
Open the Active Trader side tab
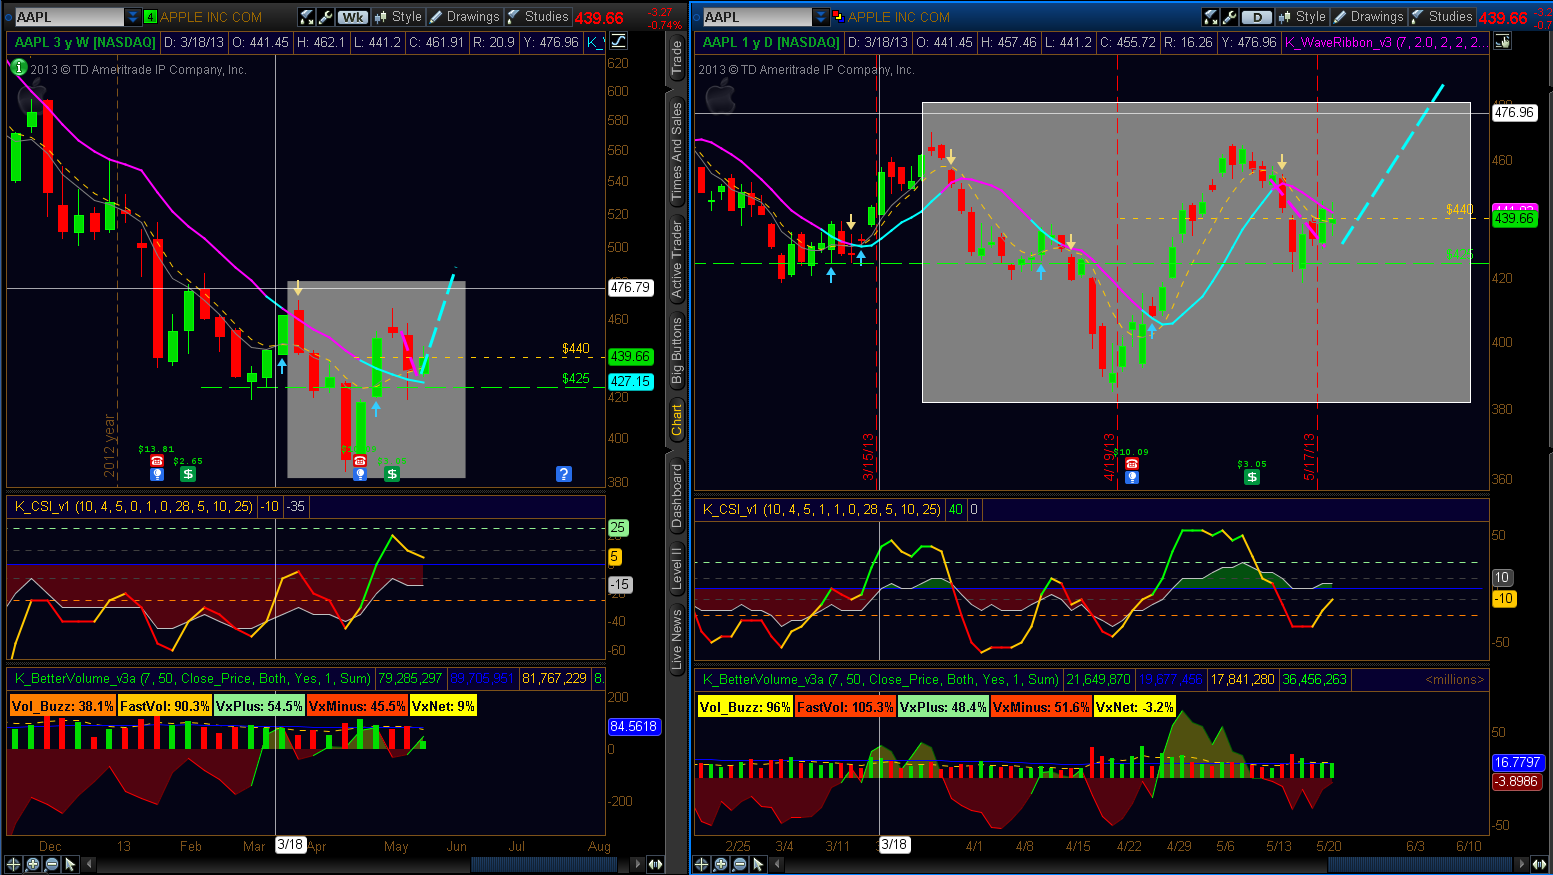(x=677, y=259)
